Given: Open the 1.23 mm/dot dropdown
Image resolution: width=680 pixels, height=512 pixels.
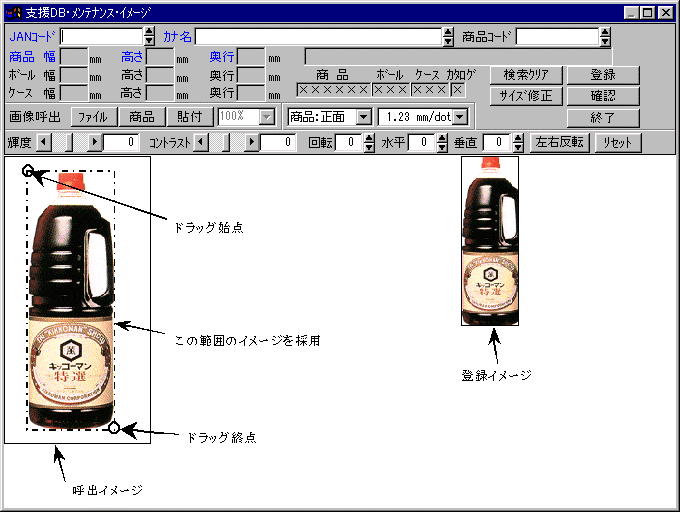Looking at the screenshot, I should (x=460, y=117).
